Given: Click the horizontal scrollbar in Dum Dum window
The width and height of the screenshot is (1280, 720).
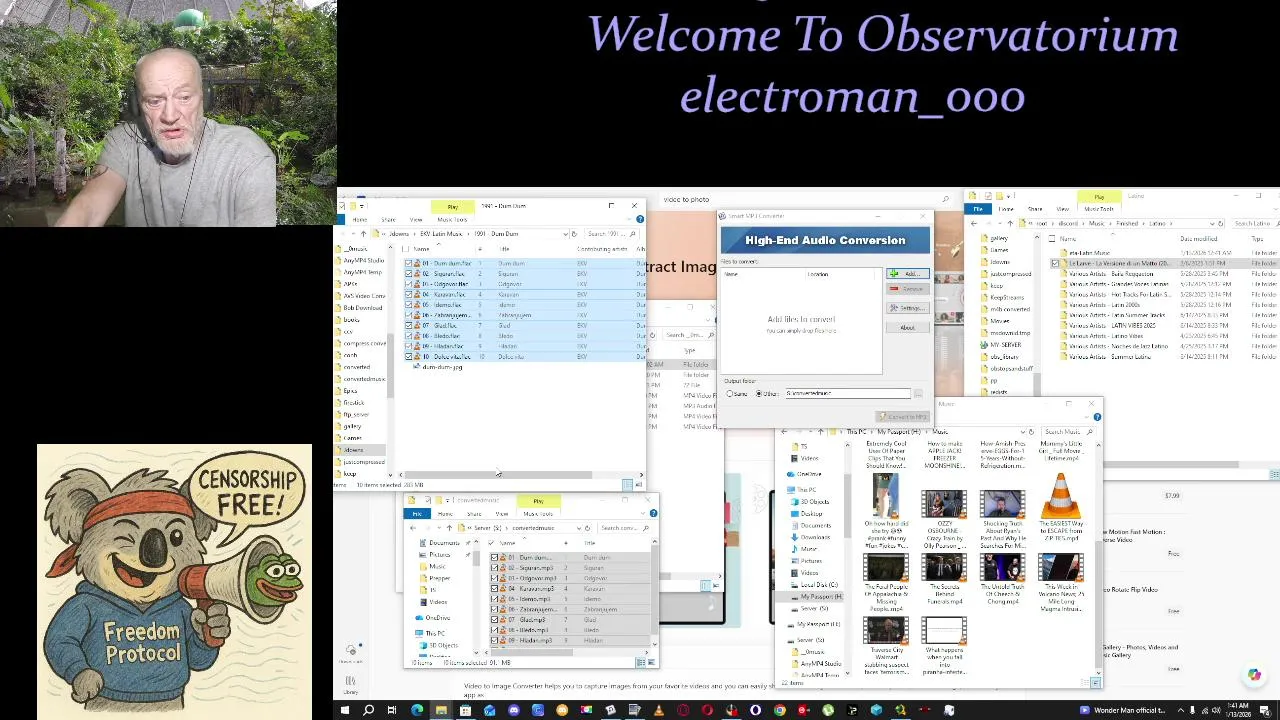Looking at the screenshot, I should point(500,475).
